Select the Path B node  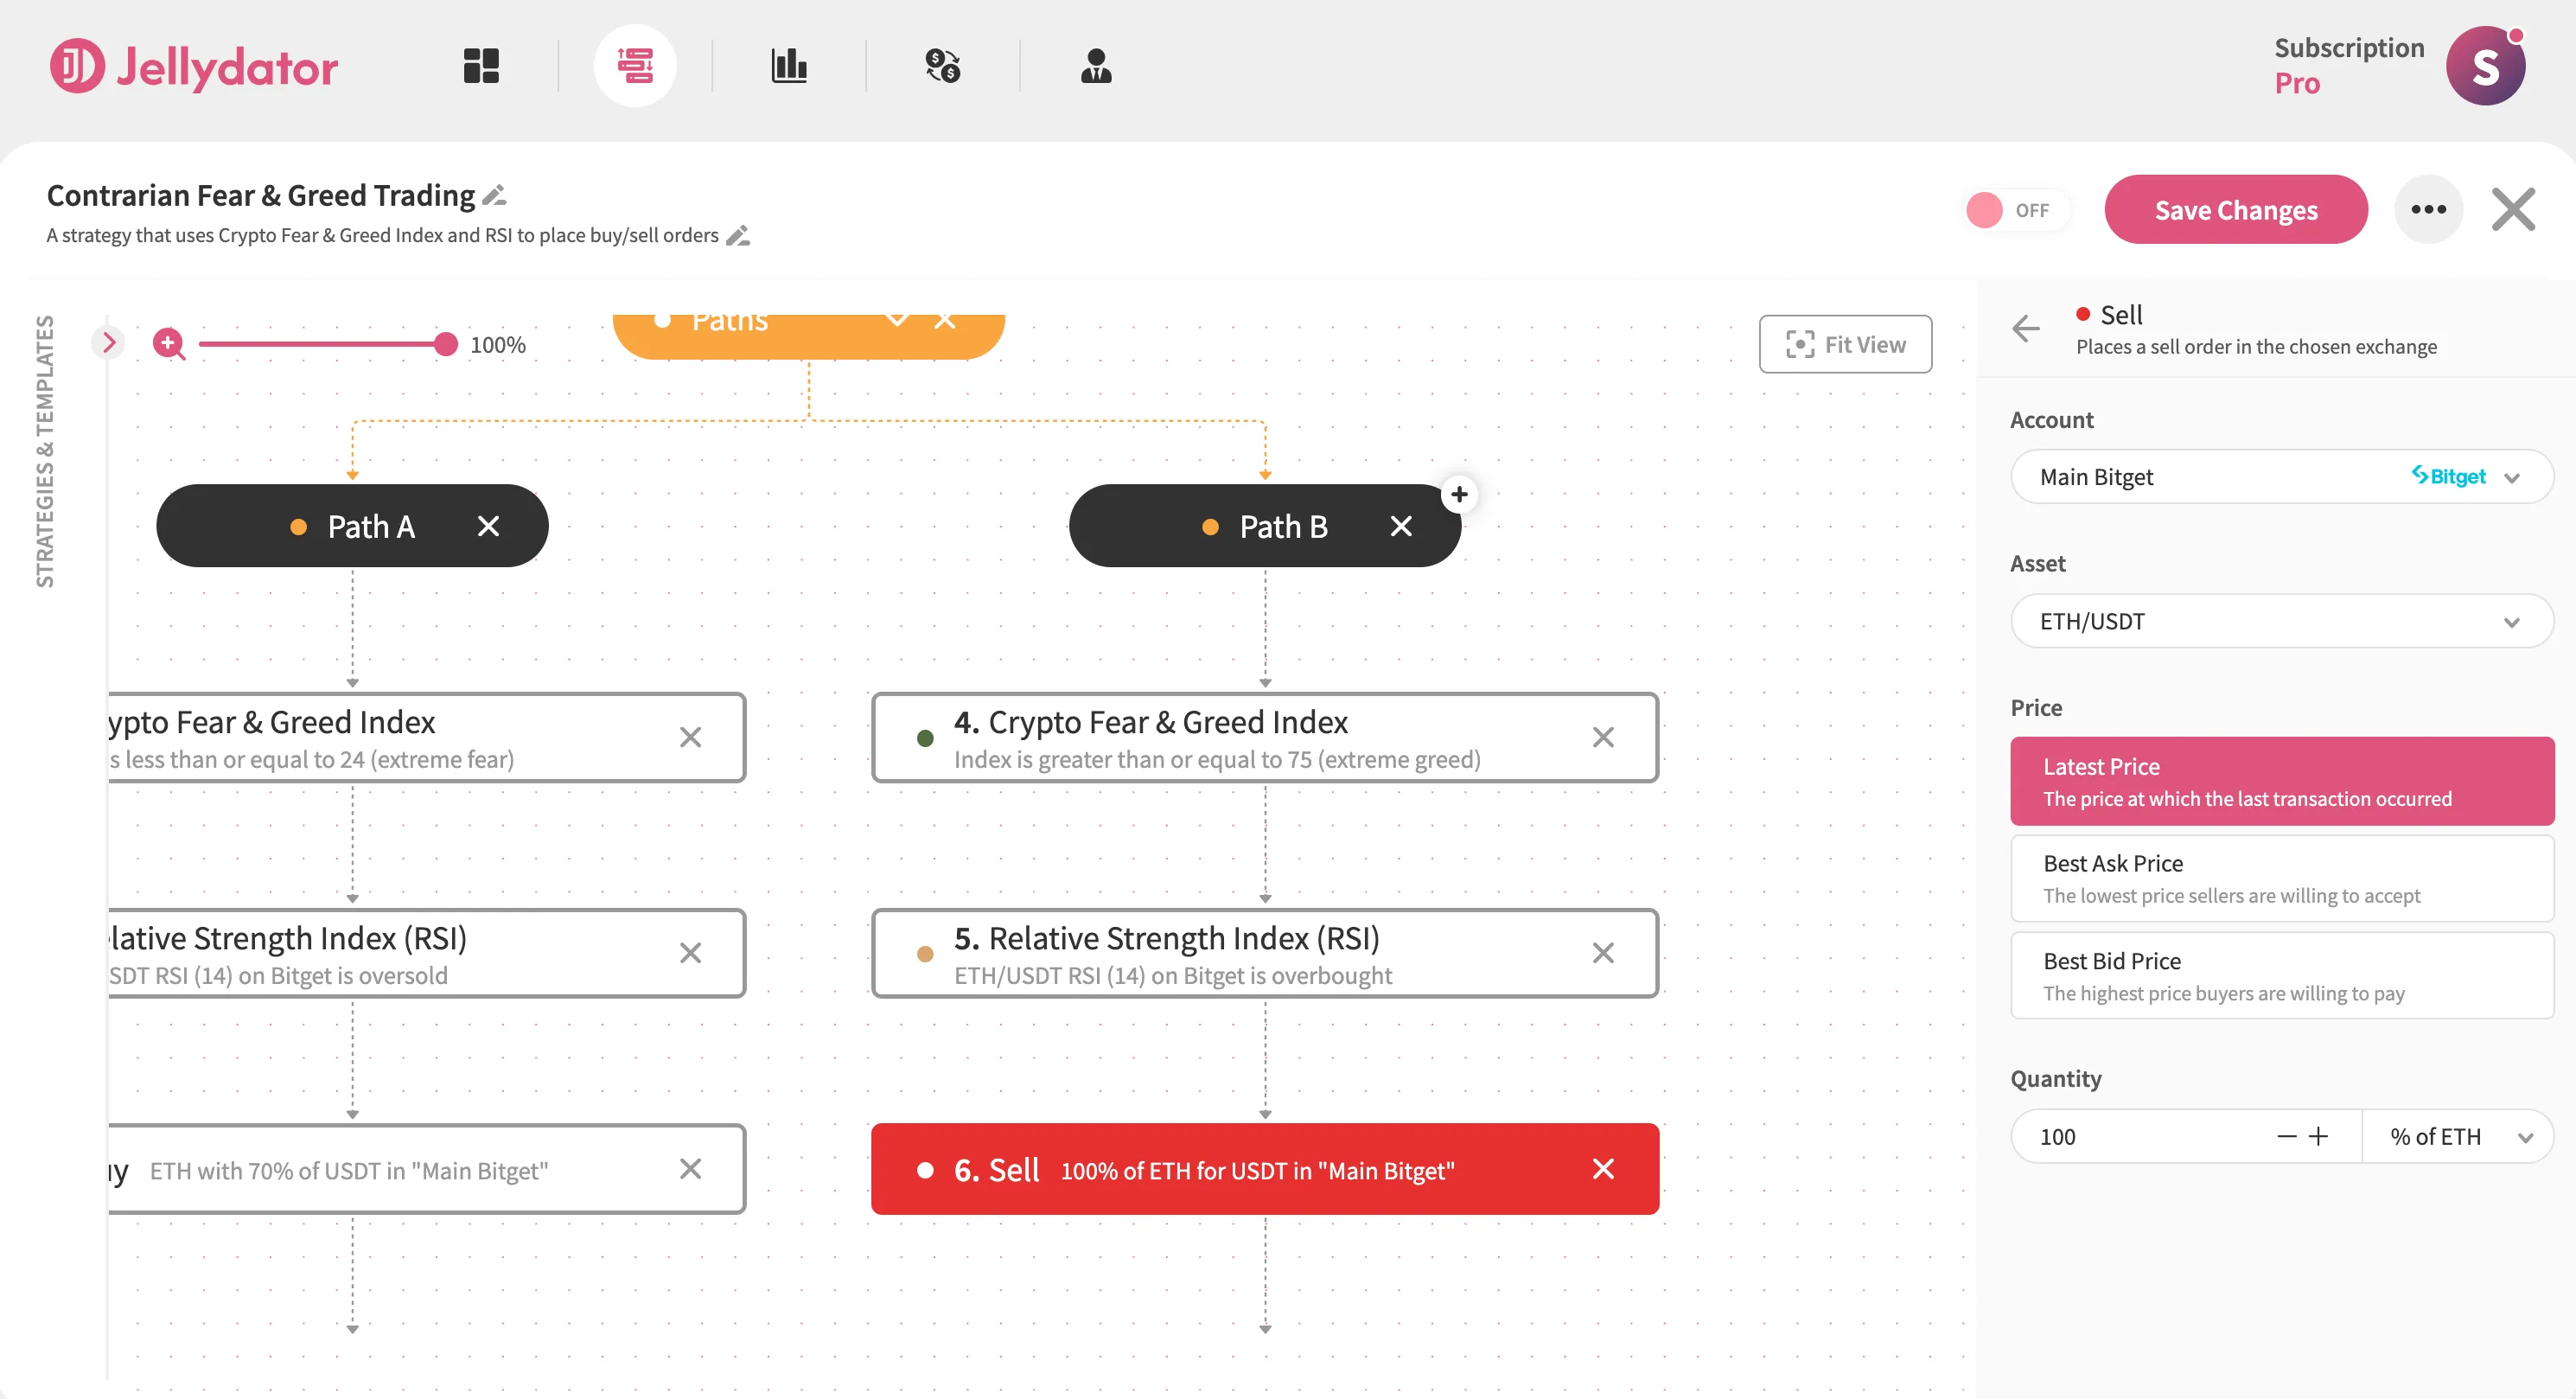1265,526
